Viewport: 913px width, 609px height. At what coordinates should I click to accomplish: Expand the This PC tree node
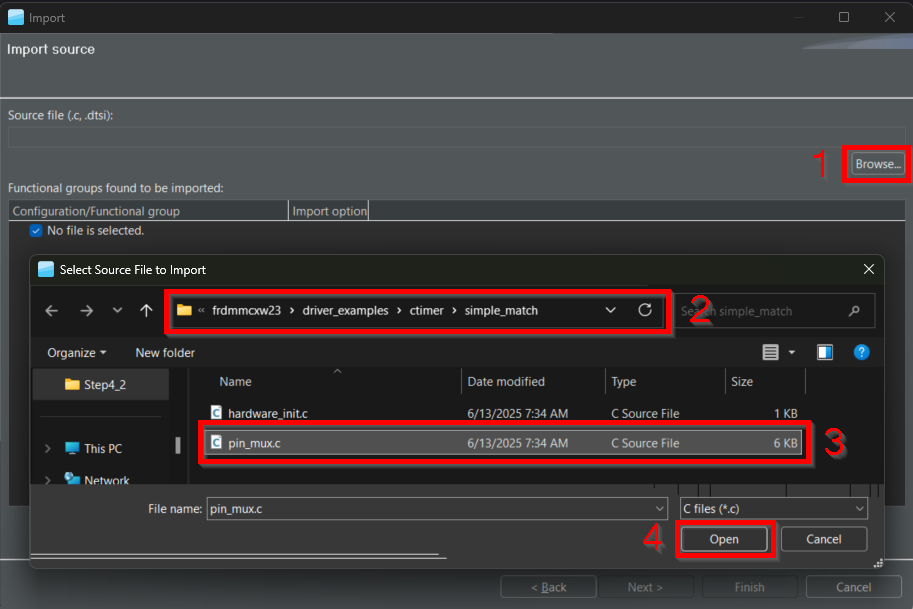point(47,449)
